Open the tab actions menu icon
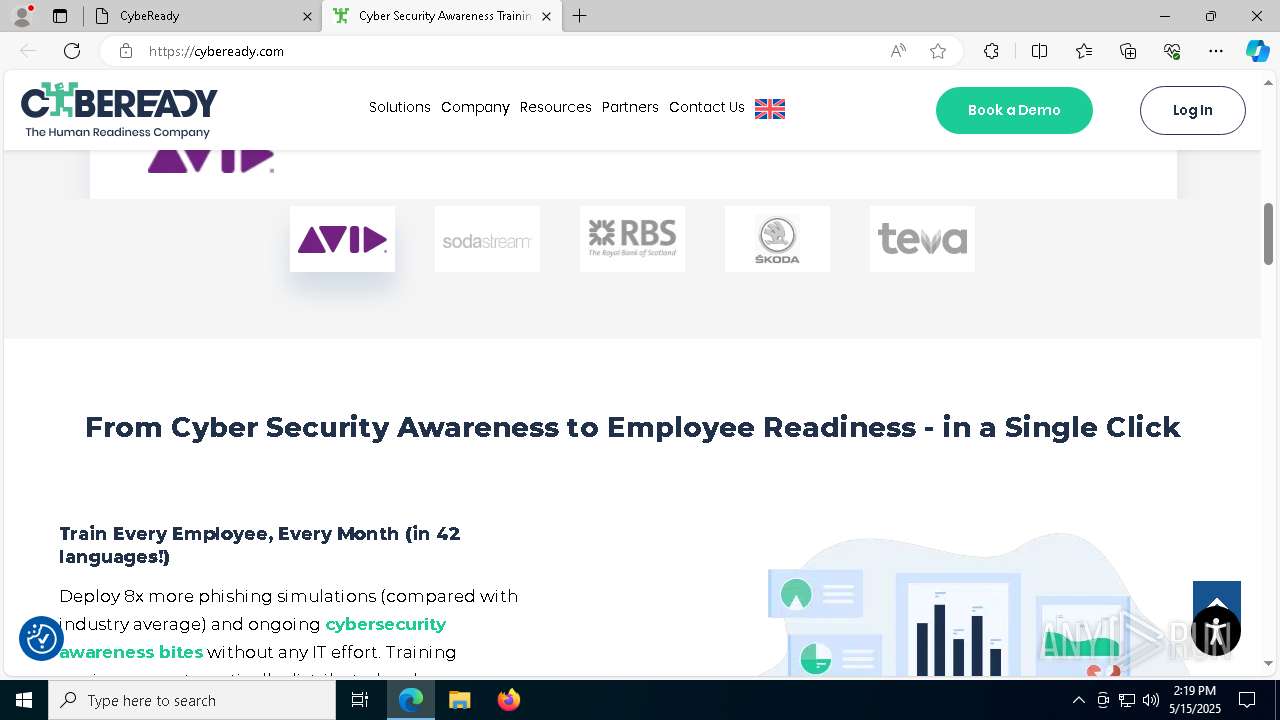Image resolution: width=1280 pixels, height=720 pixels. tap(60, 16)
